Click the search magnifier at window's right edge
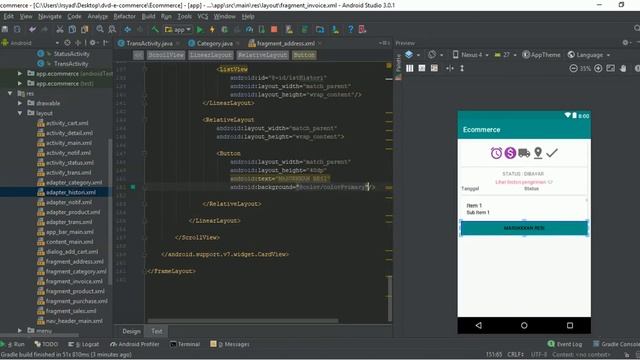This screenshot has height=360, width=640. (637, 29)
